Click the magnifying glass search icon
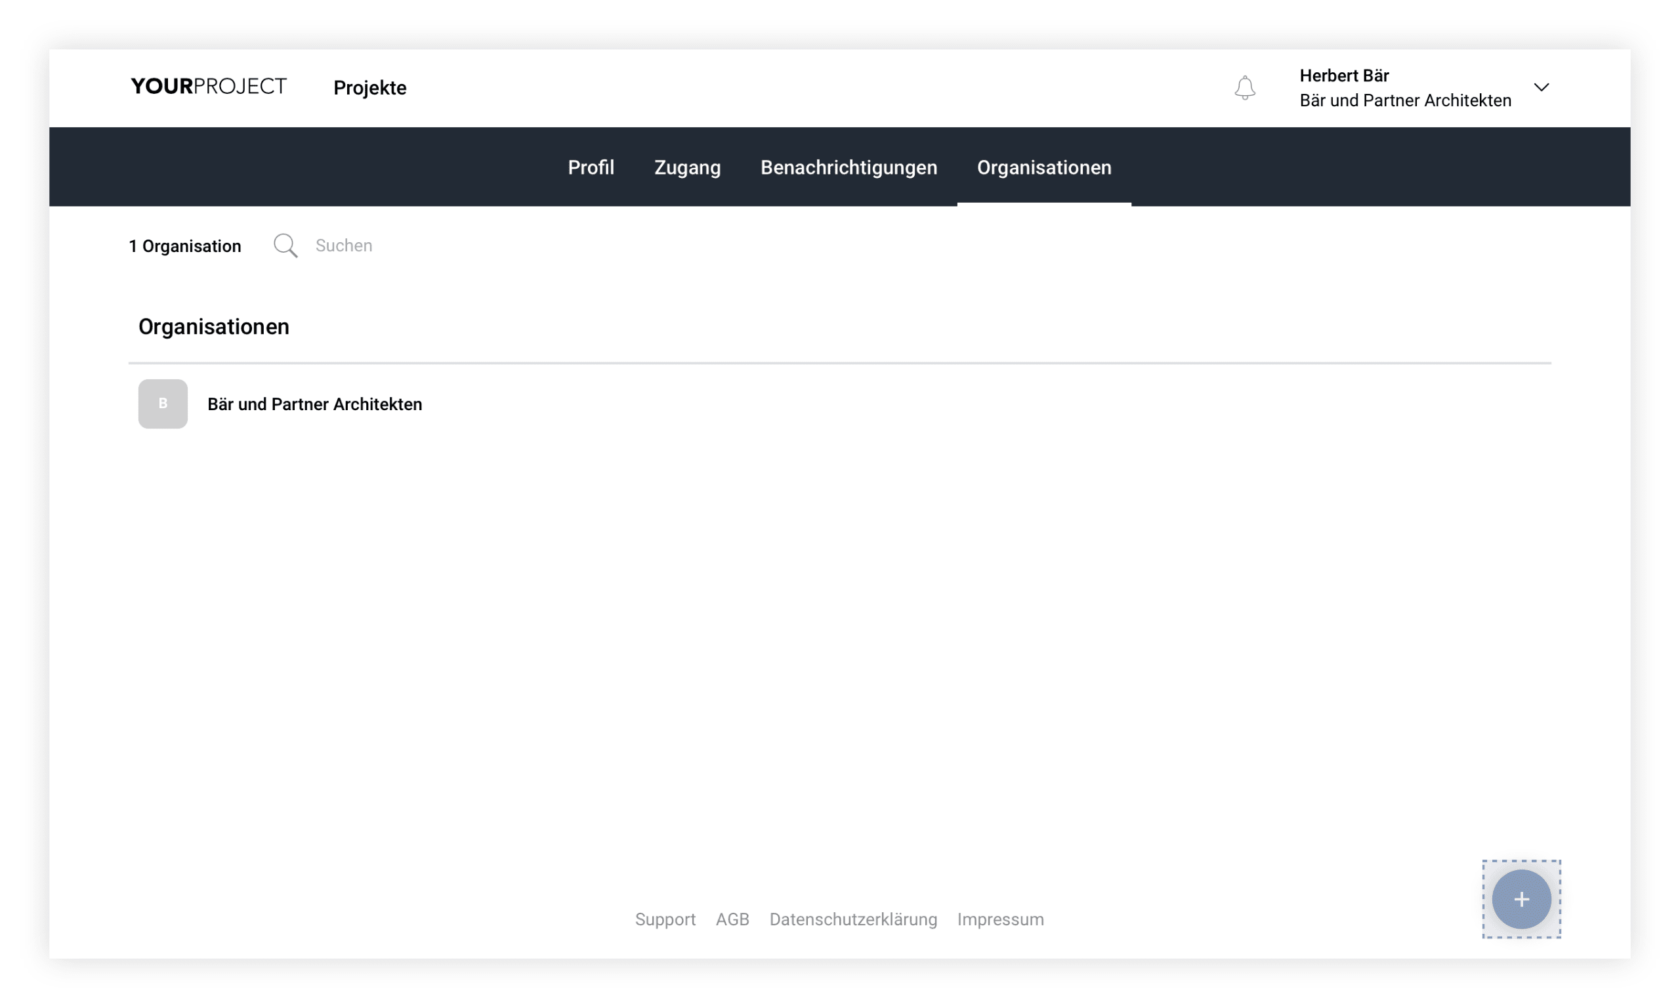This screenshot has height=1008, width=1680. click(285, 246)
